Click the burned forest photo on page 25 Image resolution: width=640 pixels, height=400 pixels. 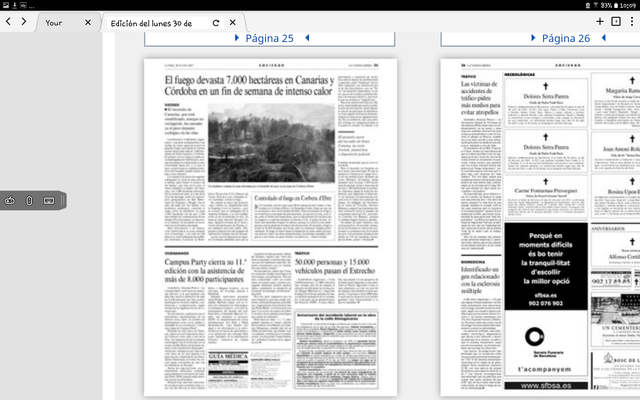[x=271, y=142]
